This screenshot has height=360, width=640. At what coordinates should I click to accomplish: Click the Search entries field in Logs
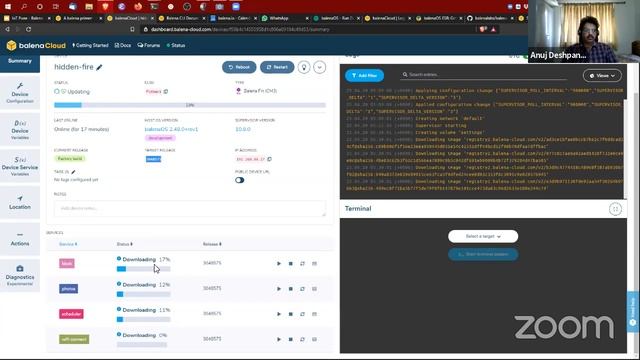pyautogui.click(x=484, y=75)
